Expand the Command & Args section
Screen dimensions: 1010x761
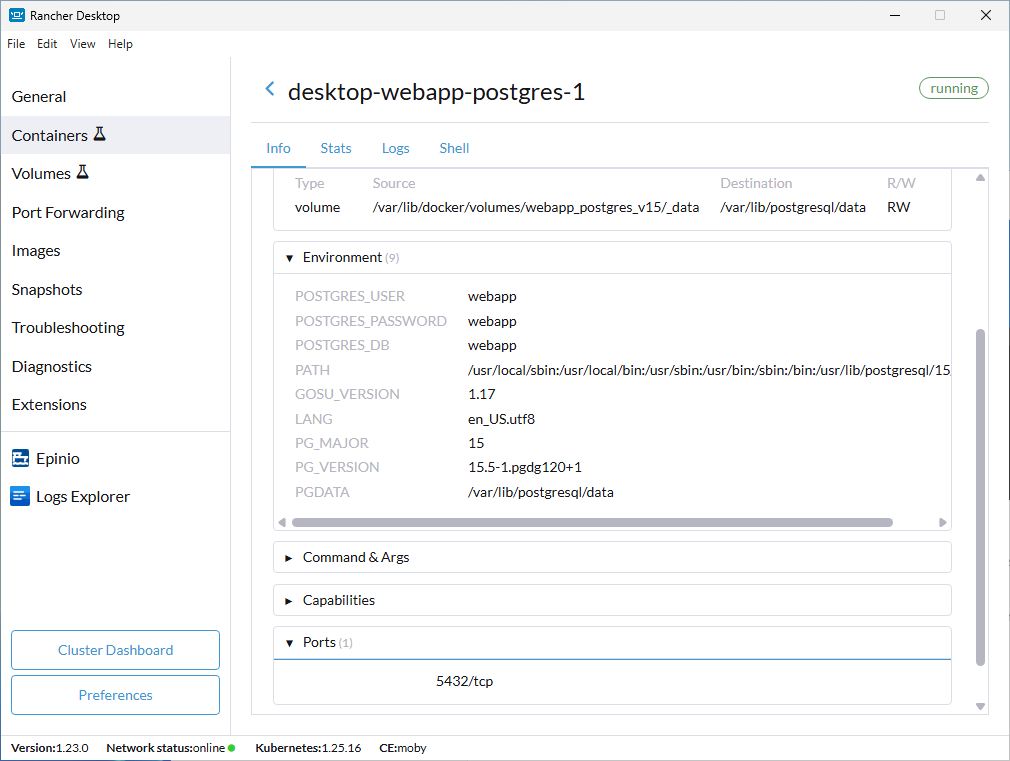[x=289, y=558]
